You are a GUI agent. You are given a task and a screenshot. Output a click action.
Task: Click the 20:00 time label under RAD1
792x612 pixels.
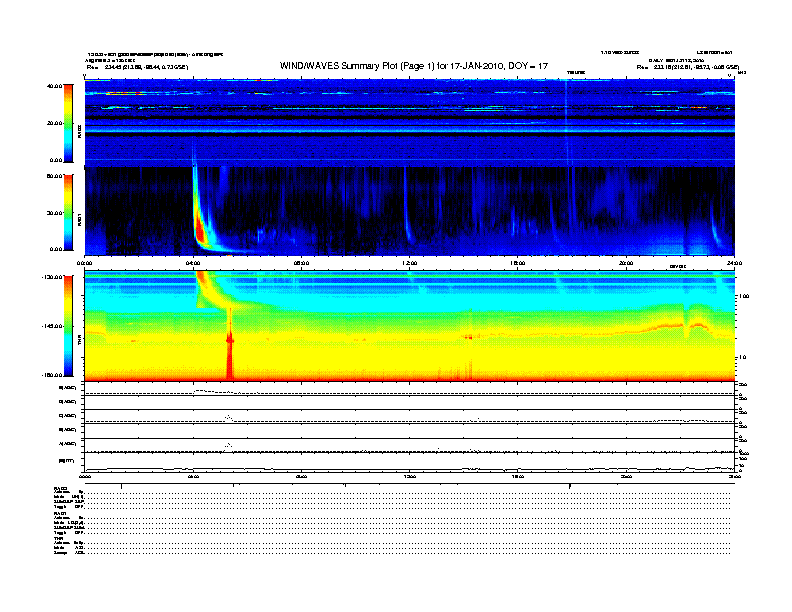click(x=626, y=263)
